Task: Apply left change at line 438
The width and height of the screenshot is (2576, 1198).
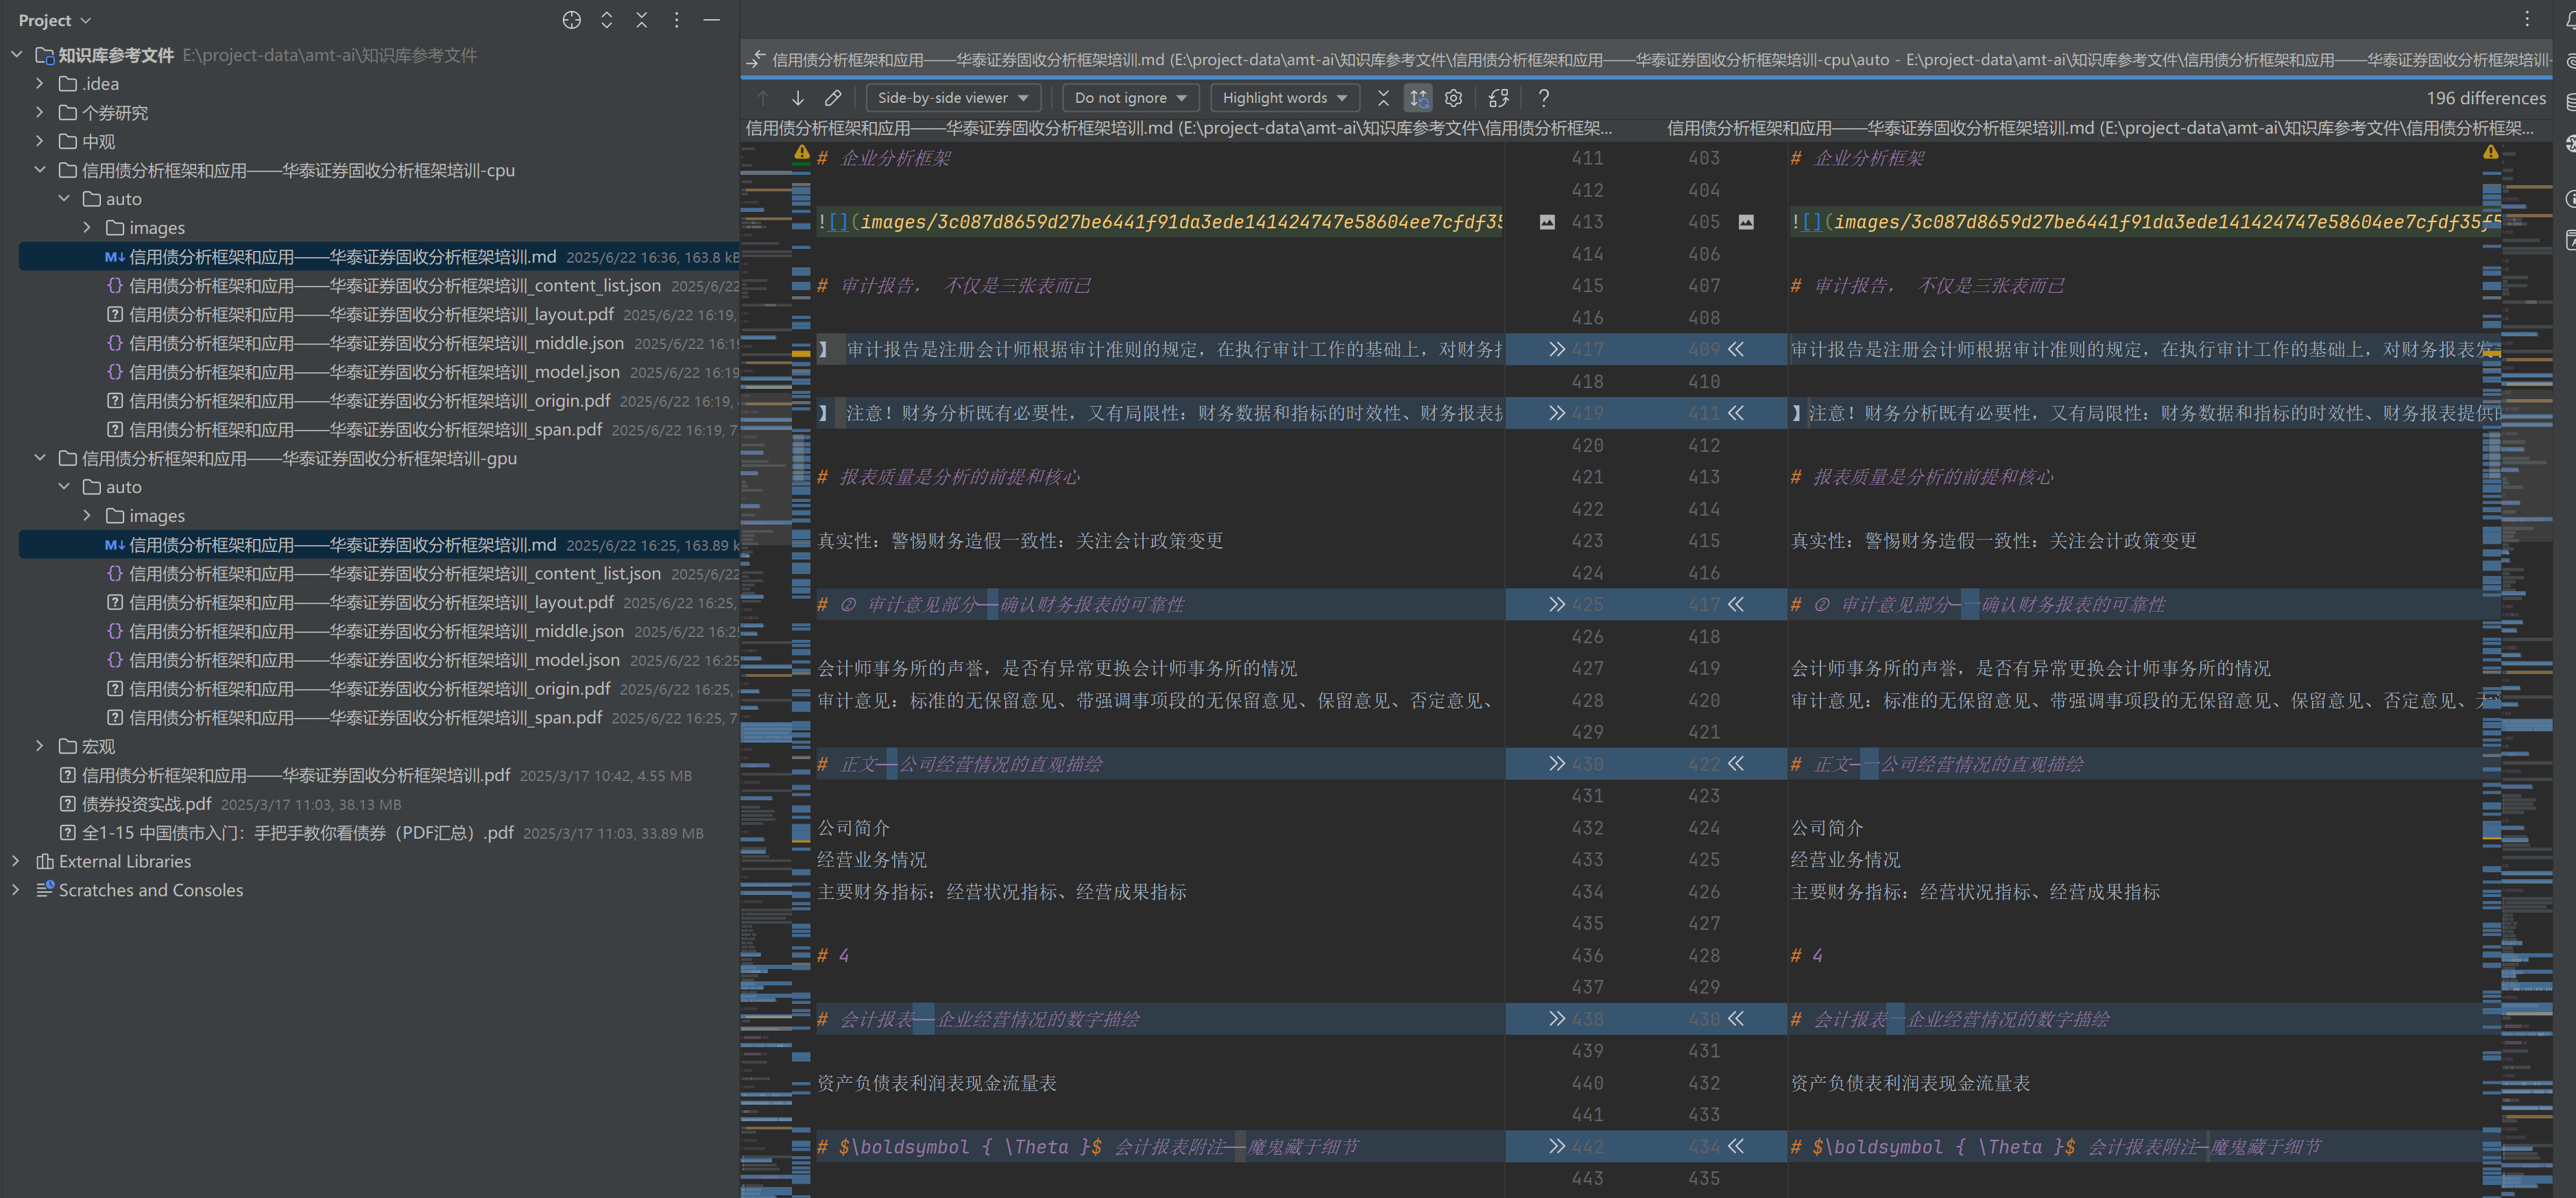Action: pyautogui.click(x=1556, y=1019)
